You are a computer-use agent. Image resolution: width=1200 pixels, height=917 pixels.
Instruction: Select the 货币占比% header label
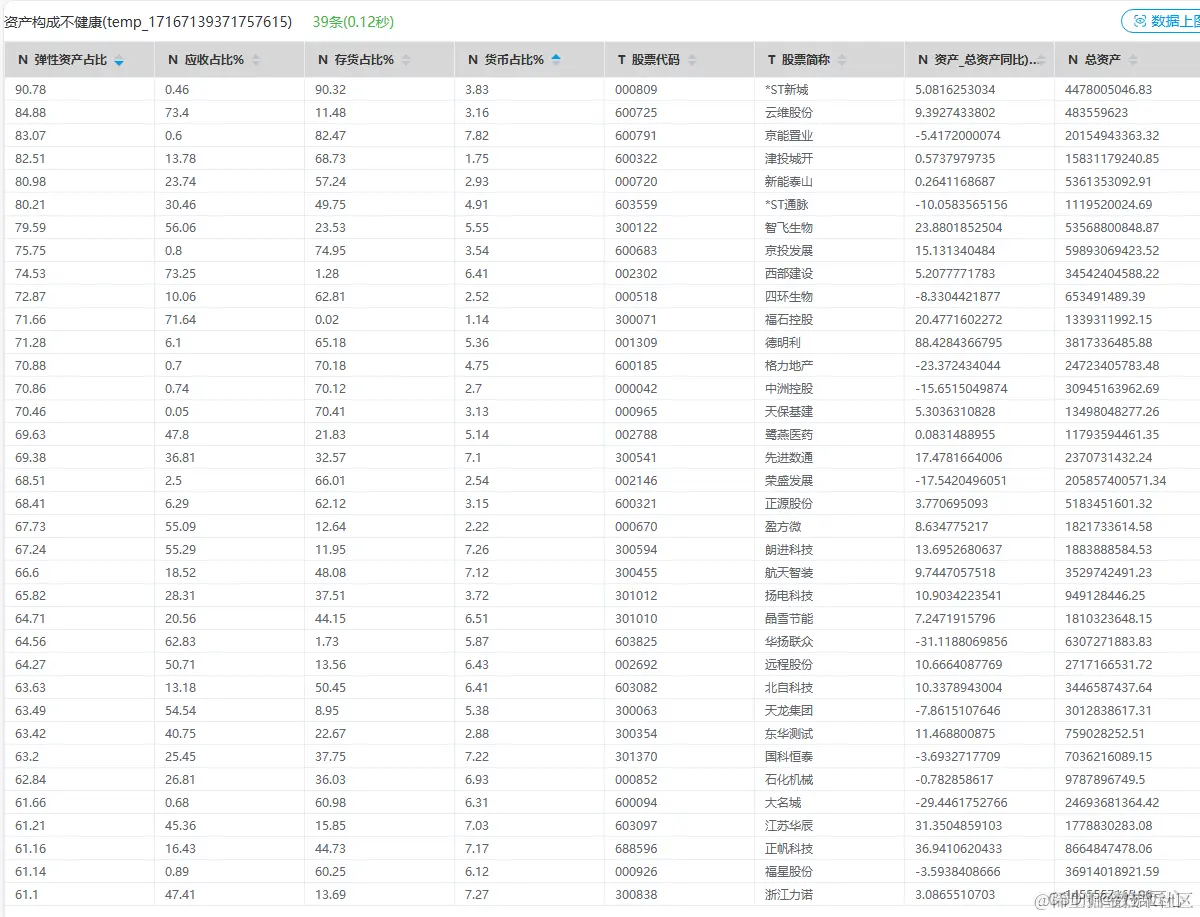tap(514, 60)
